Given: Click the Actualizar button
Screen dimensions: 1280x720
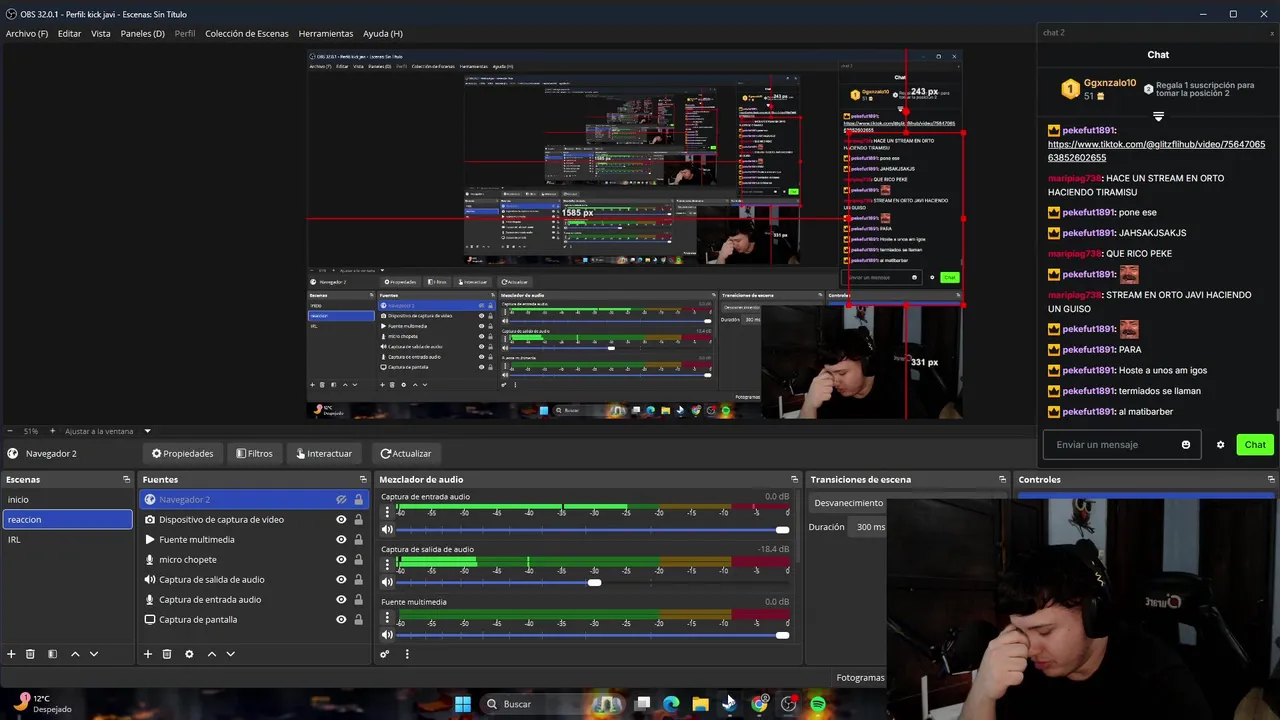Looking at the screenshot, I should (x=405, y=453).
